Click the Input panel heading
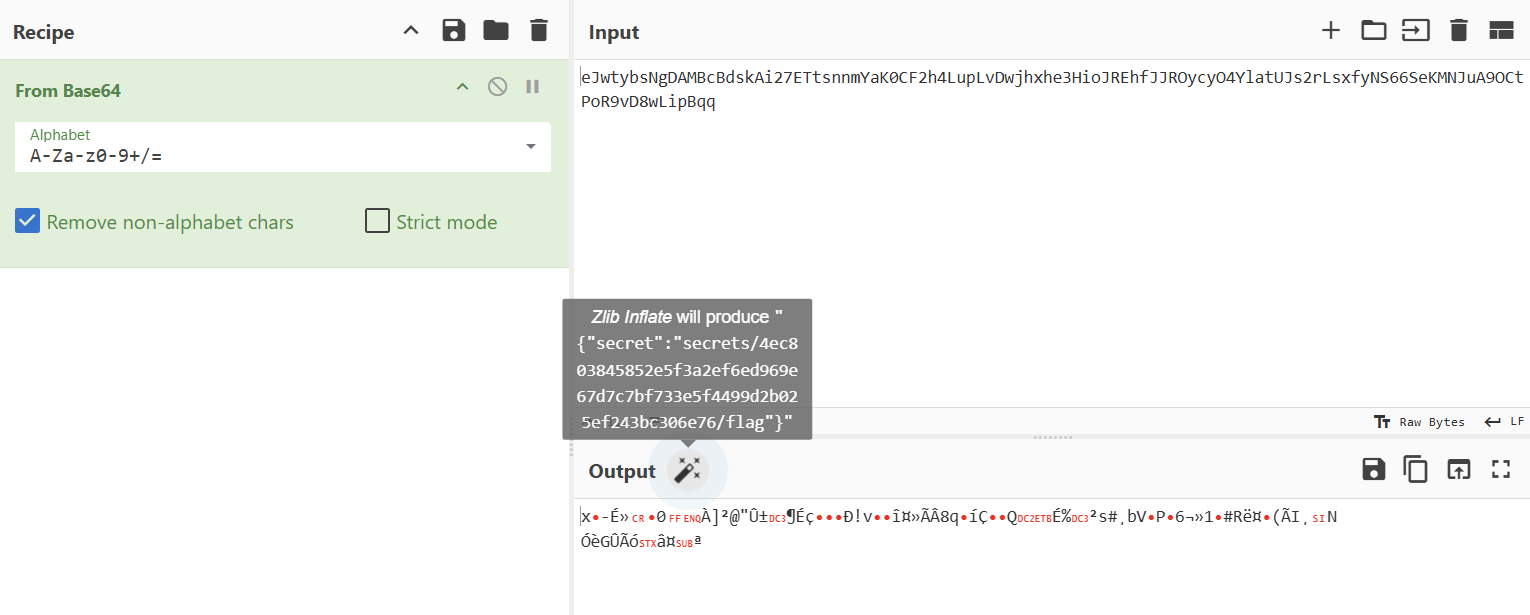This screenshot has height=615, width=1530. 614,32
